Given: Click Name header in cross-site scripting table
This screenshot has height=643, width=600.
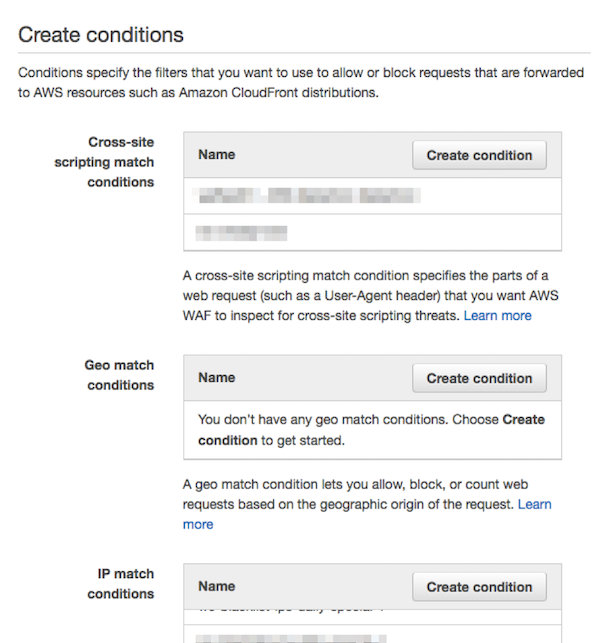Looking at the screenshot, I should pos(217,155).
